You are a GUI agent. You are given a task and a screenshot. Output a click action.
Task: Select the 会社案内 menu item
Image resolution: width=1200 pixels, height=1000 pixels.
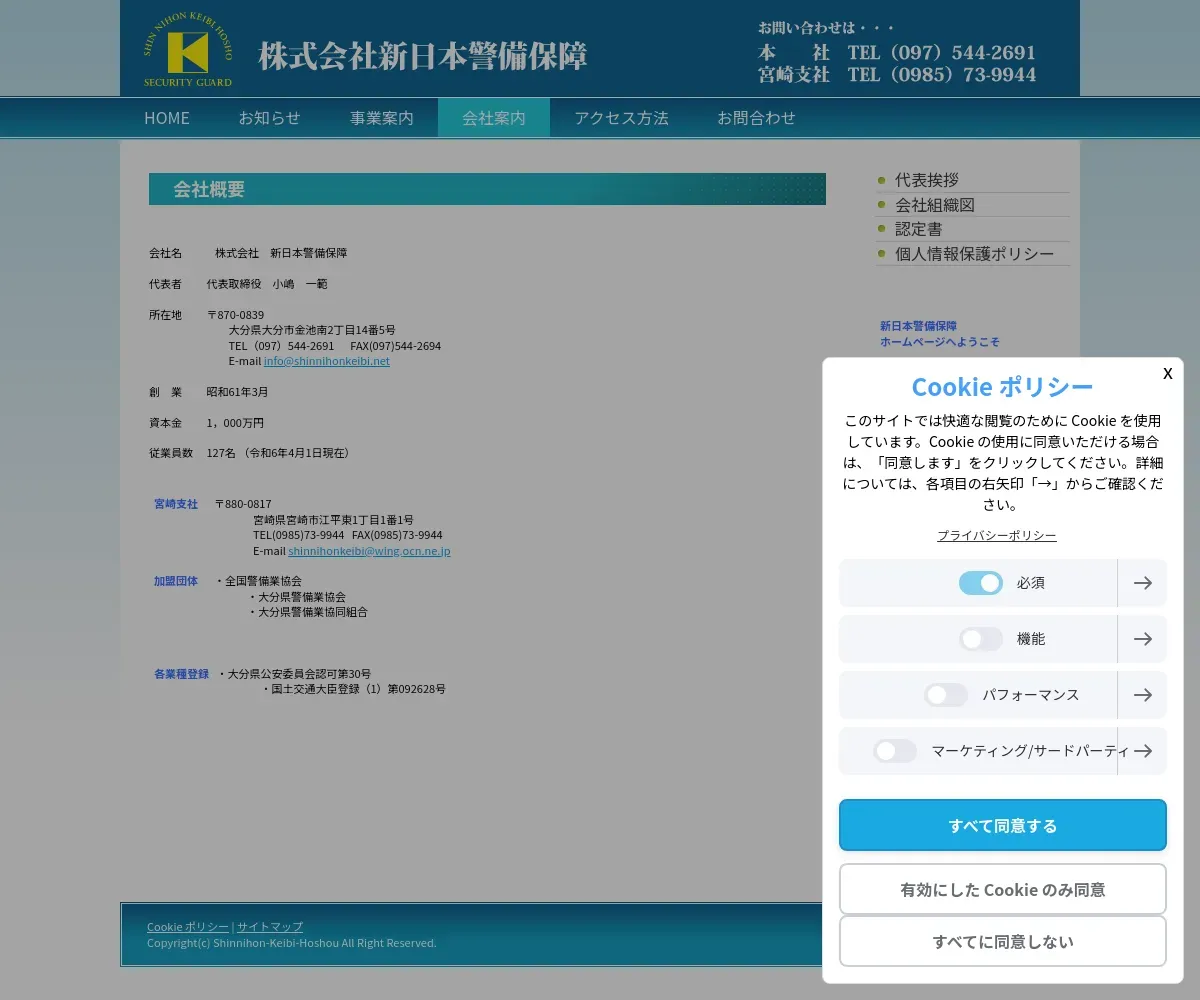(493, 118)
